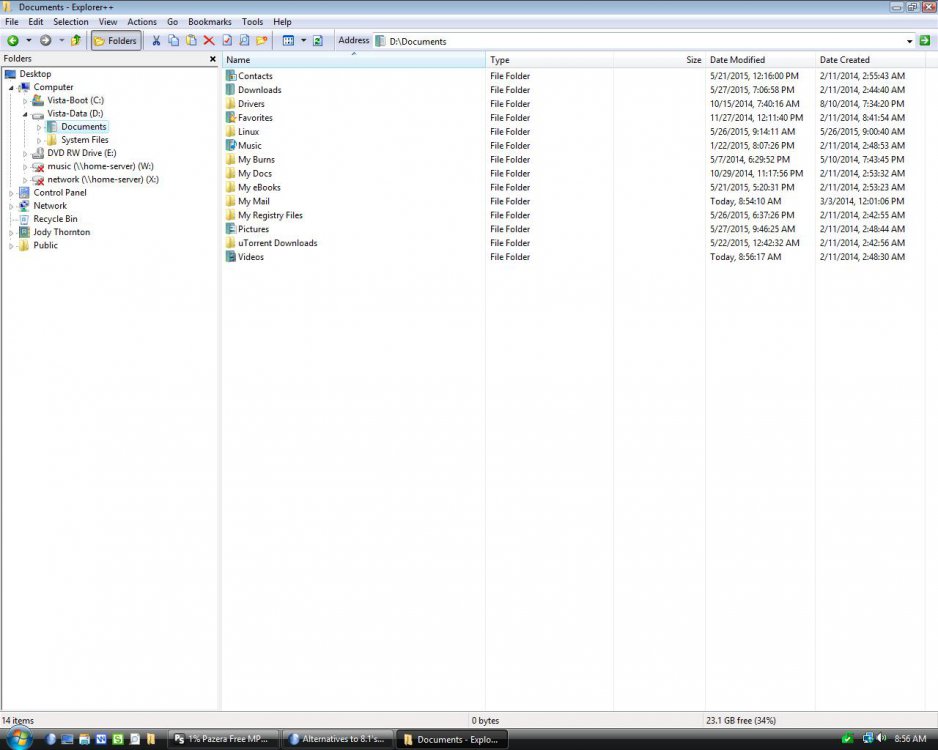Image resolution: width=938 pixels, height=750 pixels.
Task: Open the address bar dropdown arrow
Action: tap(910, 41)
